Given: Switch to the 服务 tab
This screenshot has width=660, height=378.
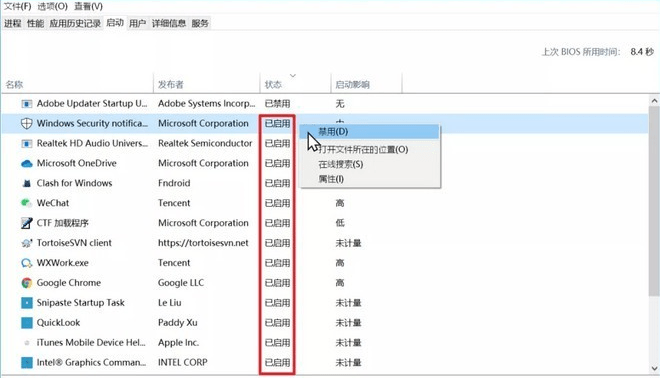Looking at the screenshot, I should [200, 24].
